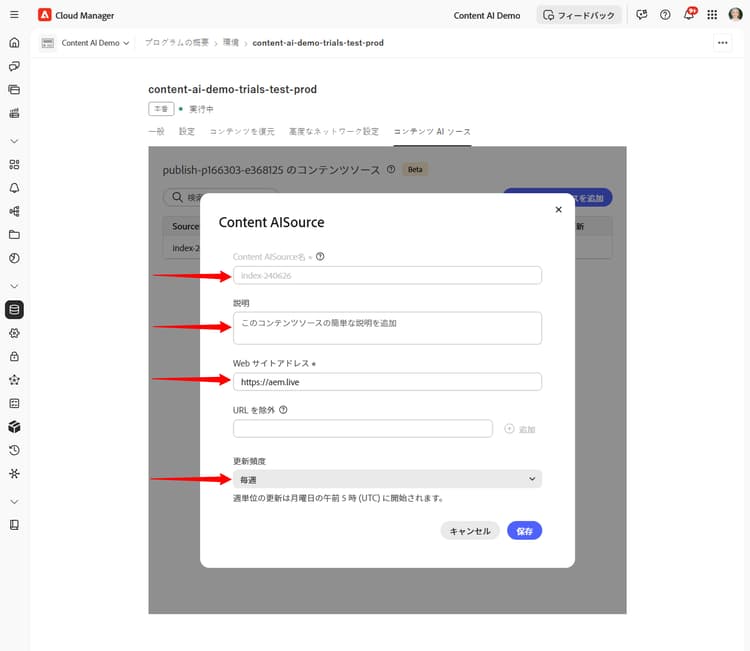Screen dimensions: 750x651
Task: Open header notifications bell with badge
Action: pos(689,14)
